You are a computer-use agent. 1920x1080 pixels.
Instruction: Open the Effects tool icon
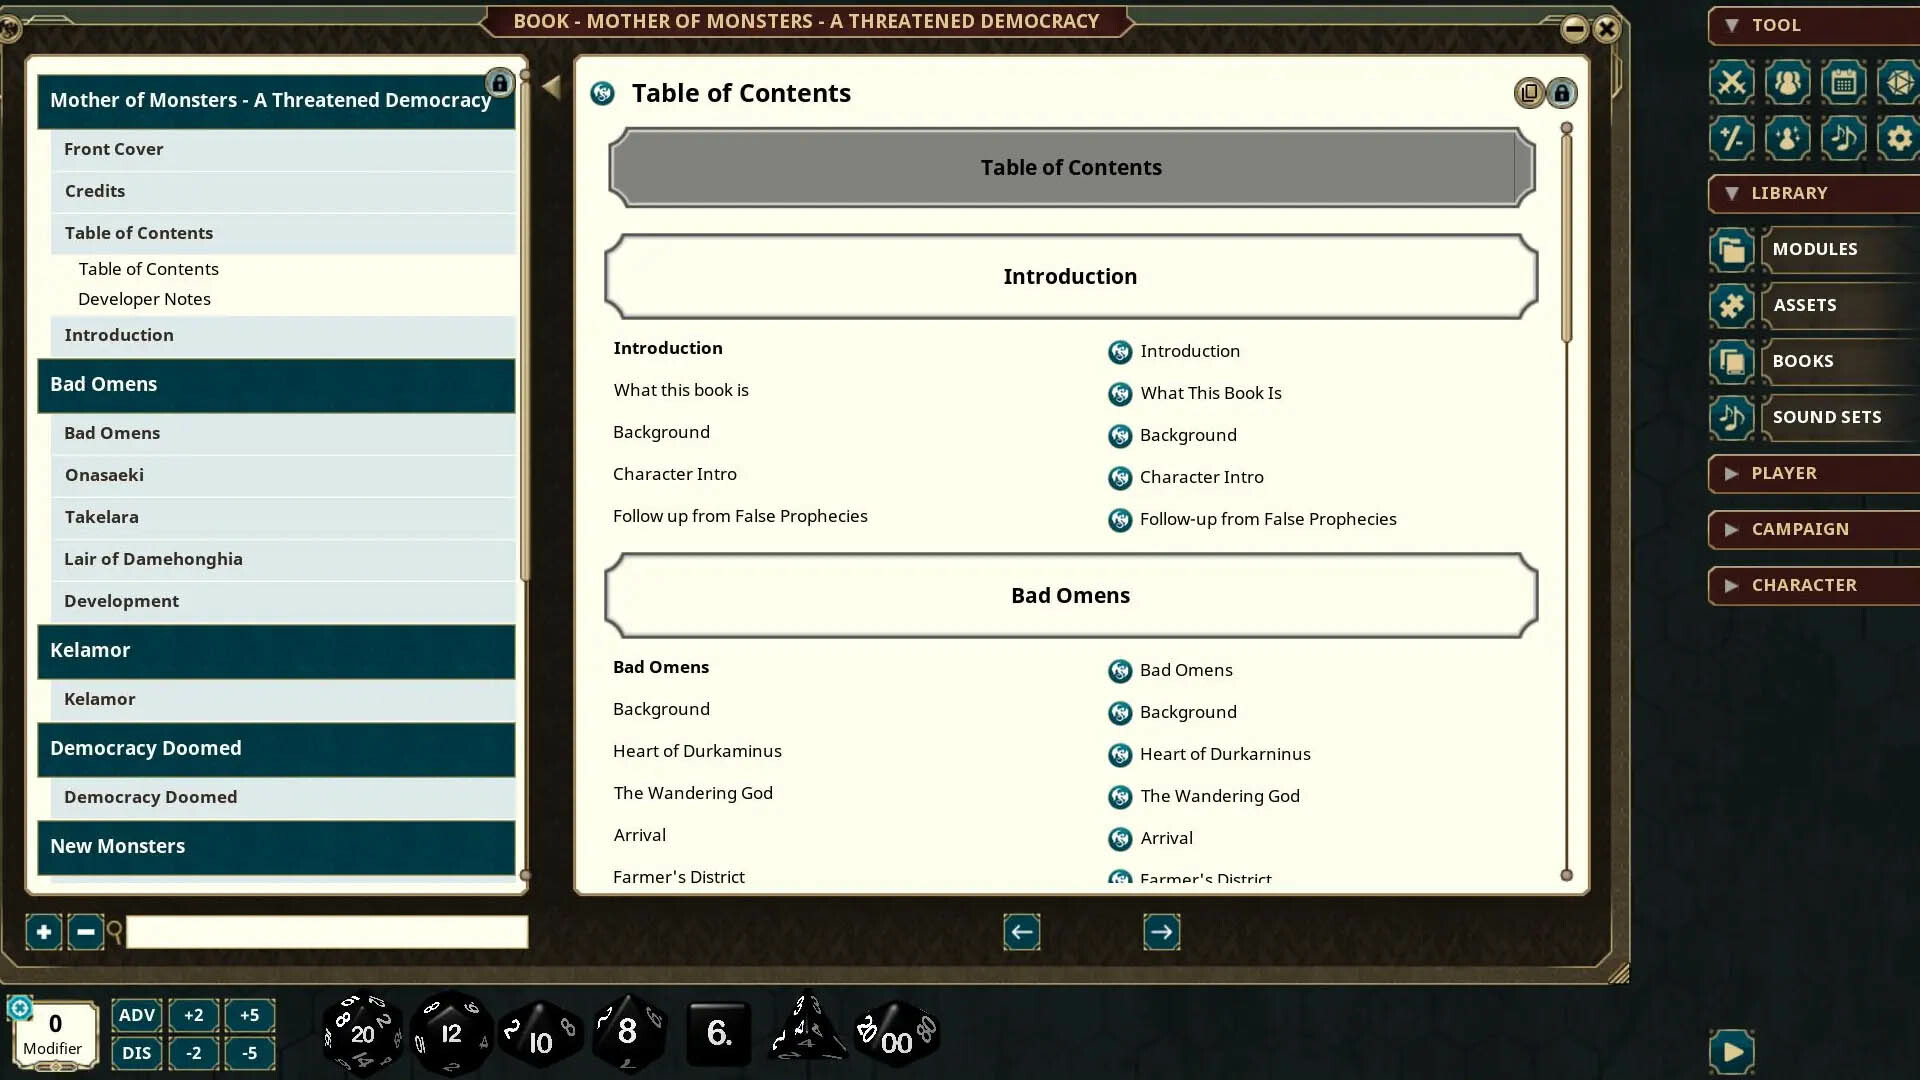(1787, 138)
